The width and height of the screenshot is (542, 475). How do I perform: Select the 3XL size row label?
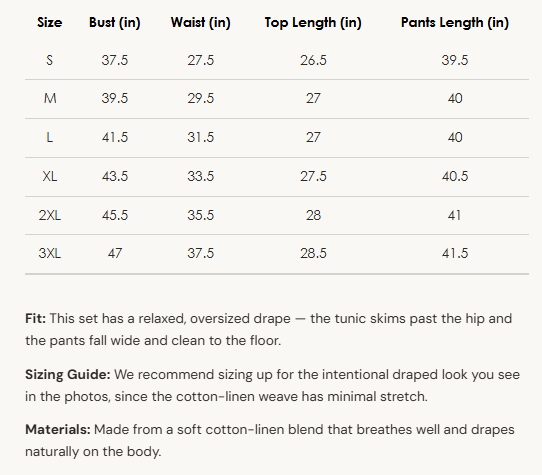click(x=50, y=253)
